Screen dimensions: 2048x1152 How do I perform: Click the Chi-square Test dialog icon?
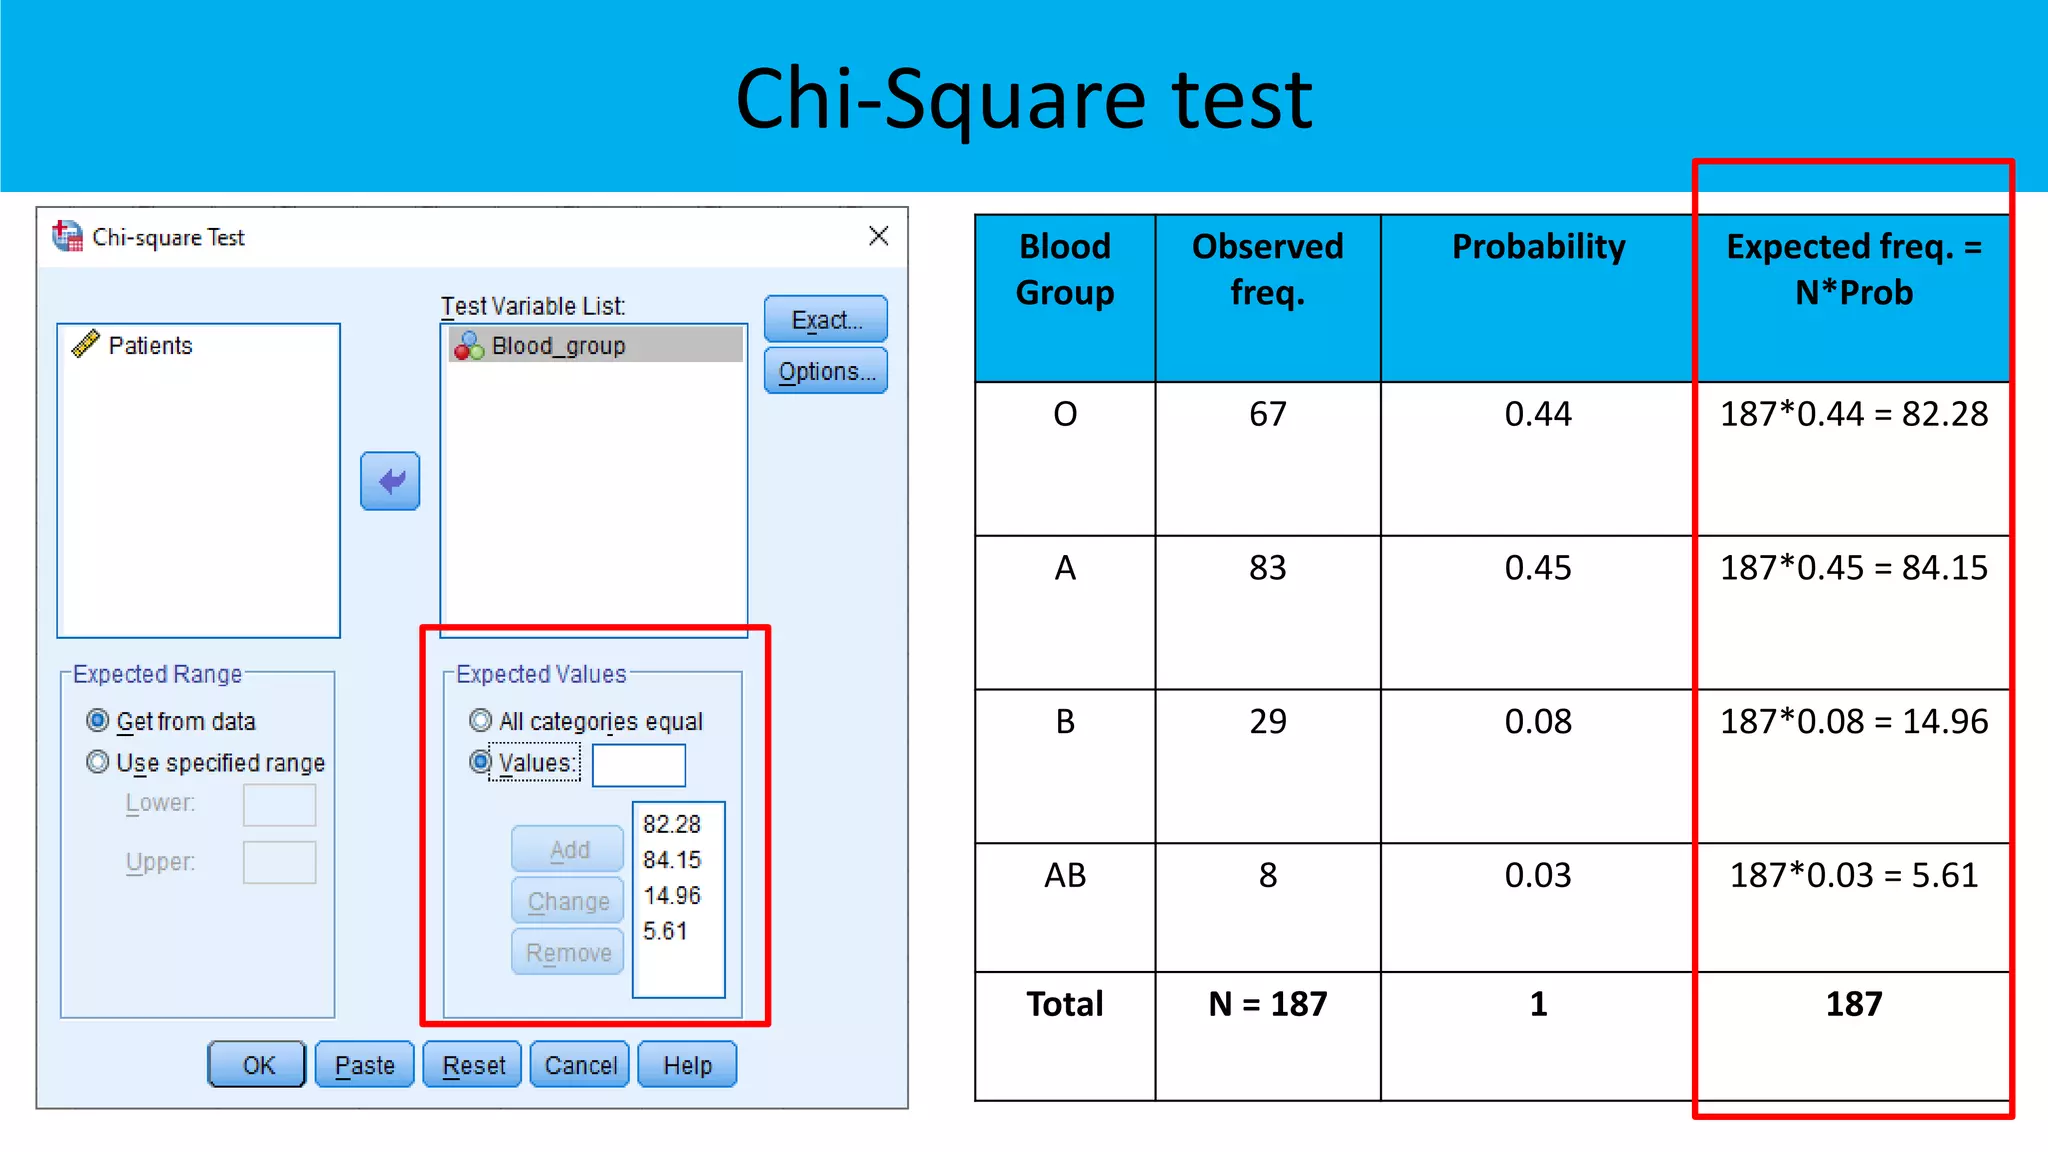click(x=67, y=237)
